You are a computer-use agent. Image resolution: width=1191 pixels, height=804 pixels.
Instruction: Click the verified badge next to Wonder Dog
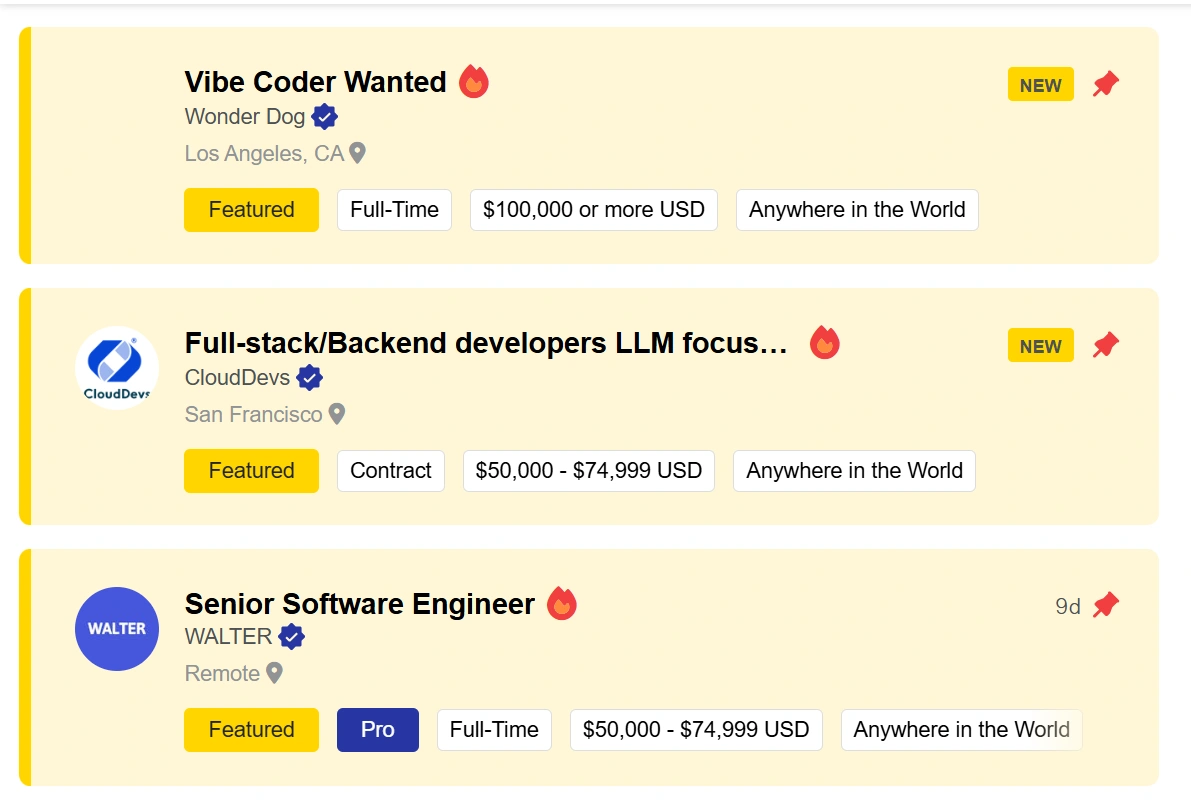[x=324, y=117]
